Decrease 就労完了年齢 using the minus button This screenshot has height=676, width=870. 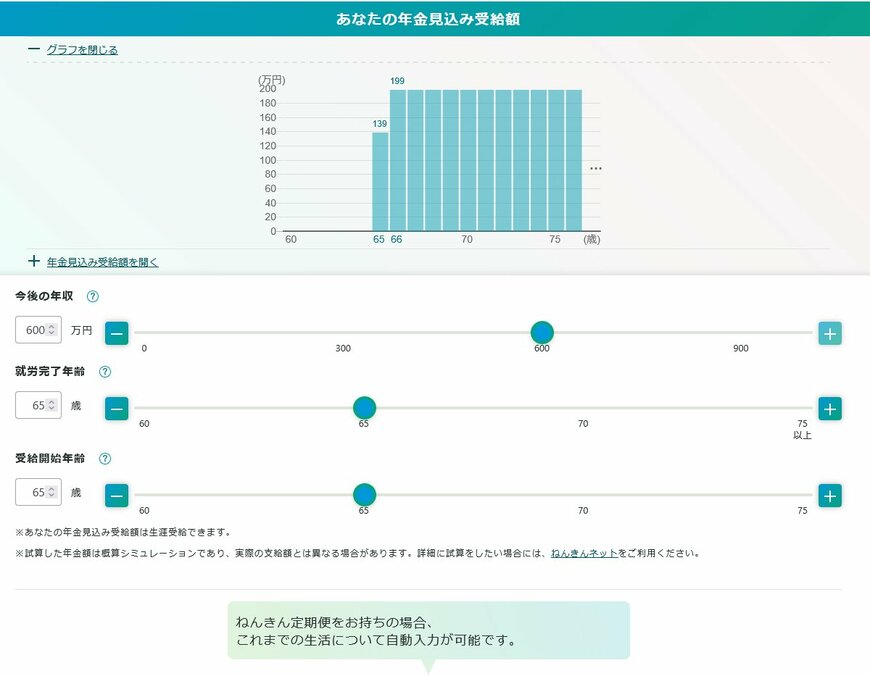pos(116,408)
